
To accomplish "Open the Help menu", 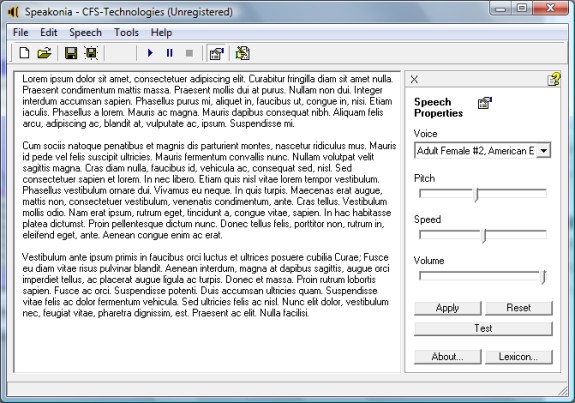I will 161,33.
